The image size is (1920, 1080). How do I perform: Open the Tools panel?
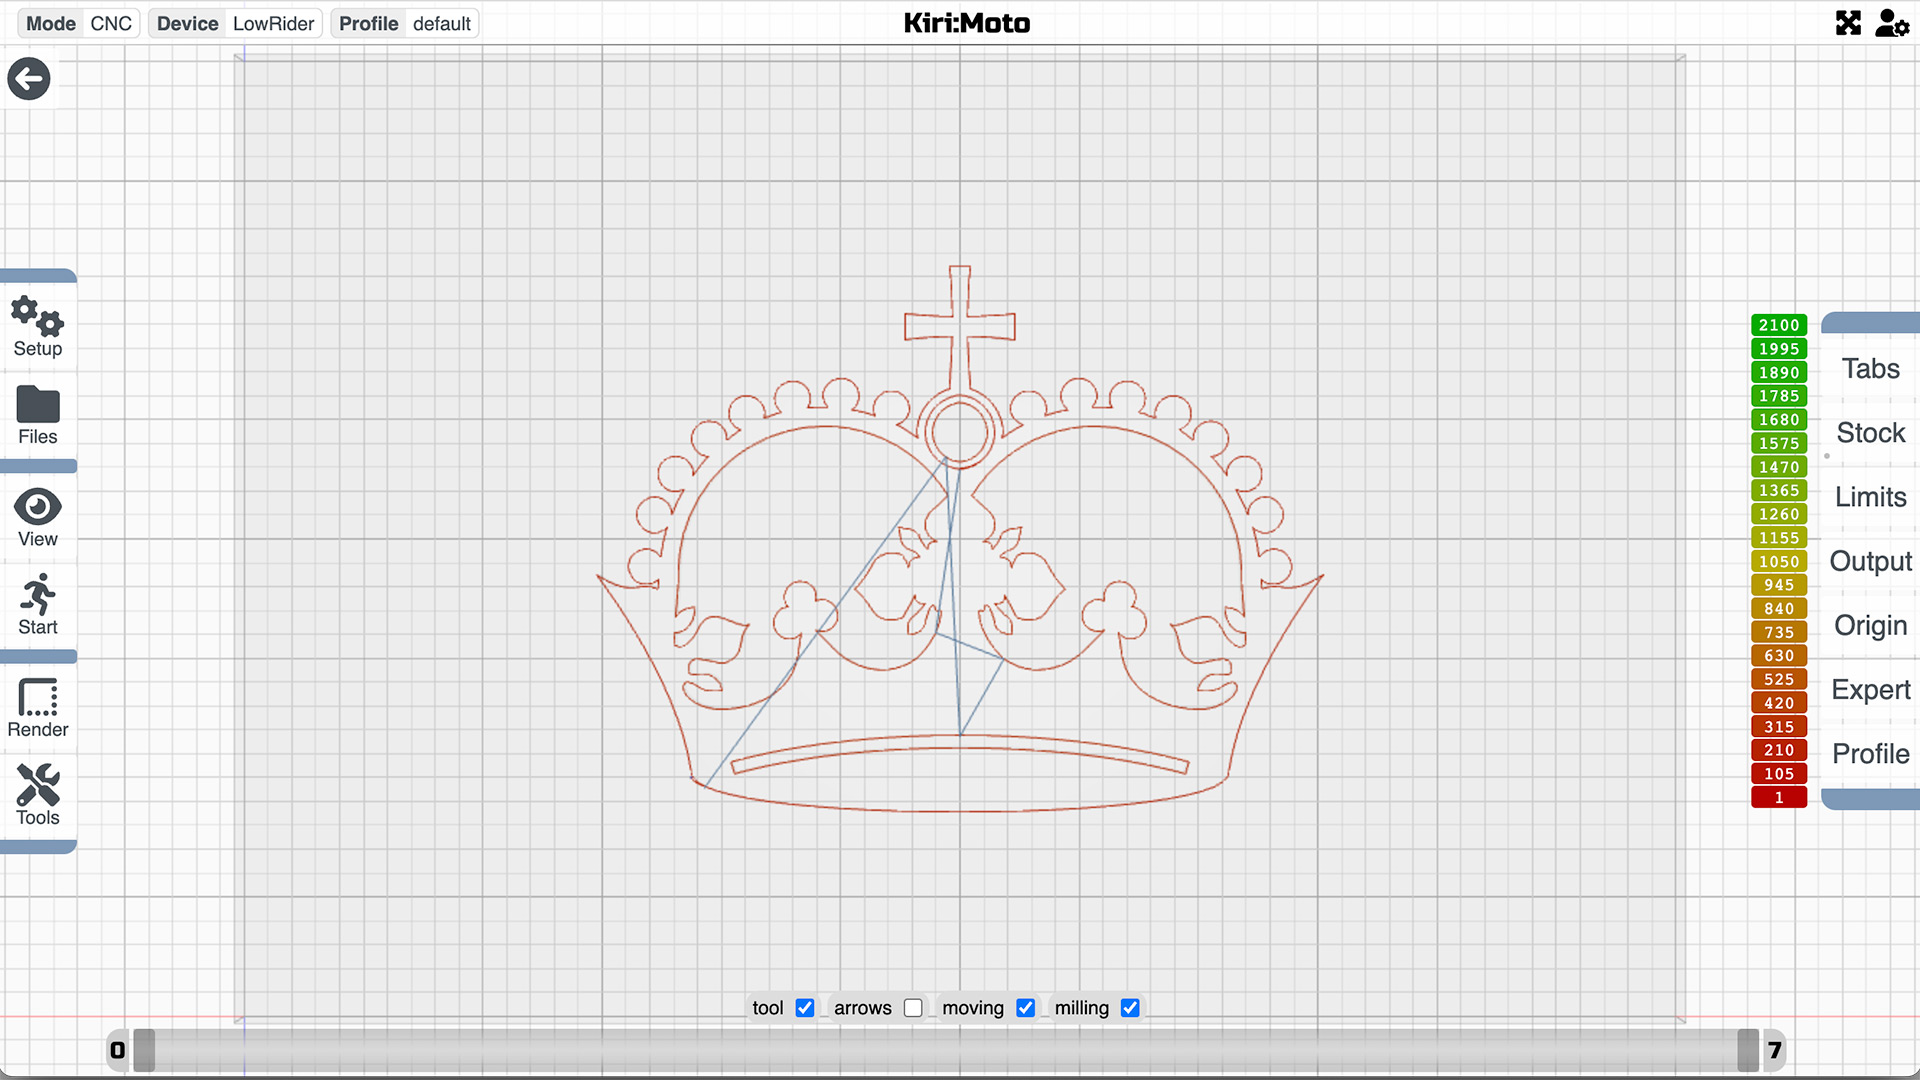[38, 796]
